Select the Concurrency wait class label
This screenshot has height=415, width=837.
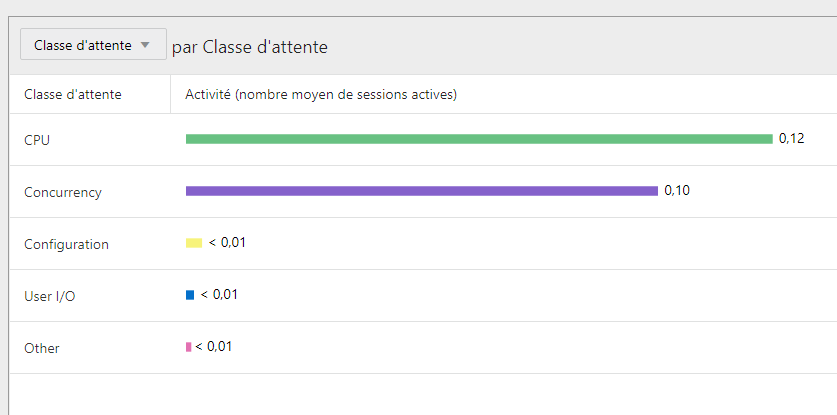(63, 192)
